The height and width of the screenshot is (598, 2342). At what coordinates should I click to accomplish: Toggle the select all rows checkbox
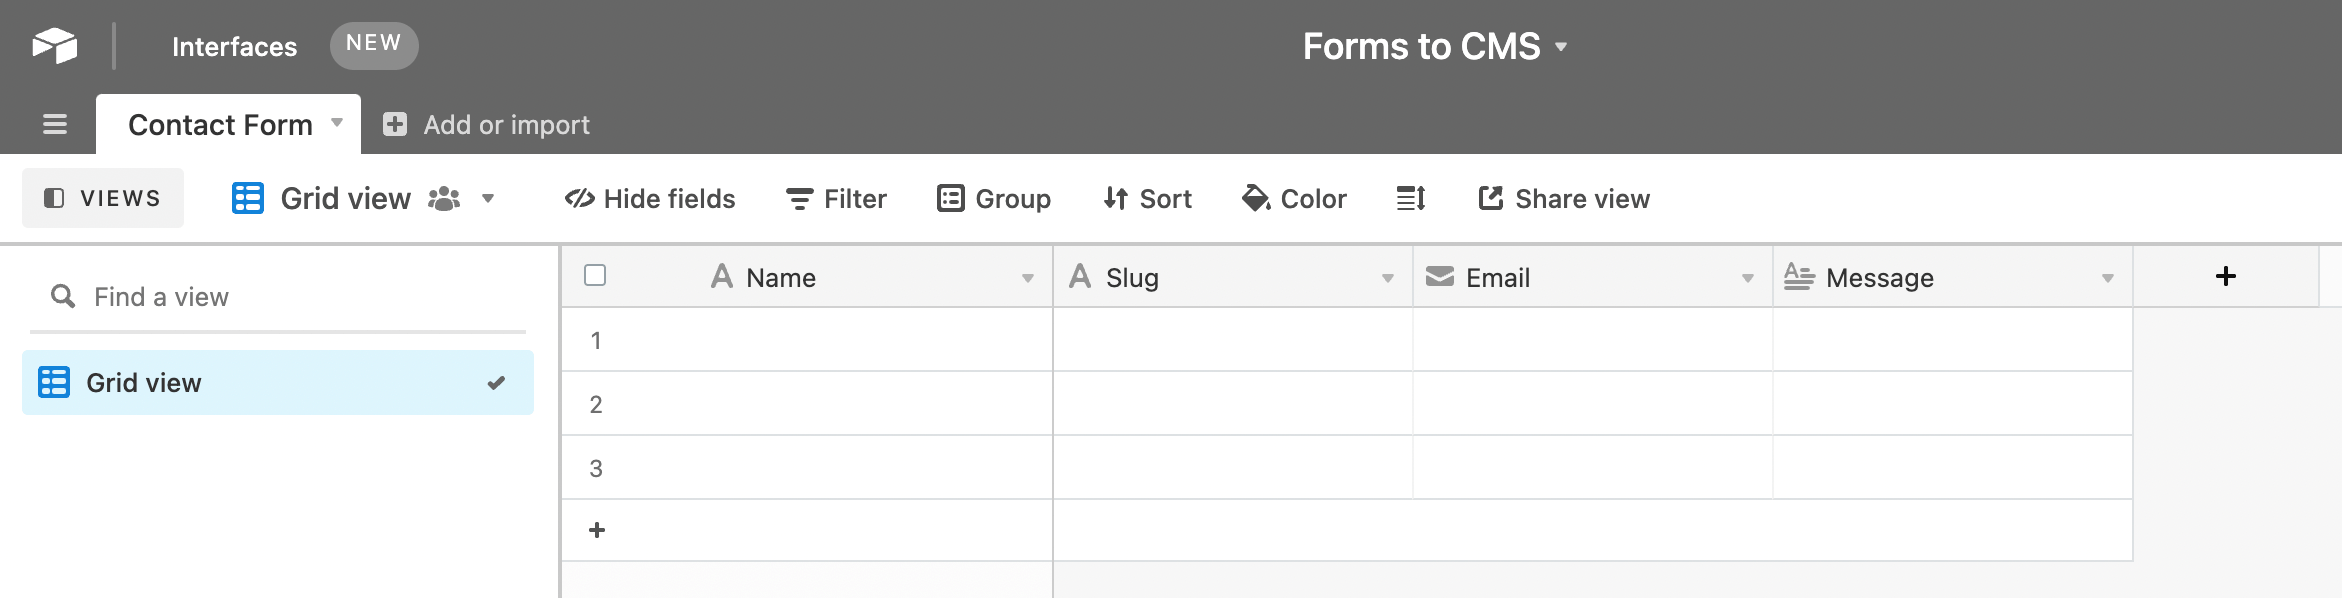(x=595, y=275)
